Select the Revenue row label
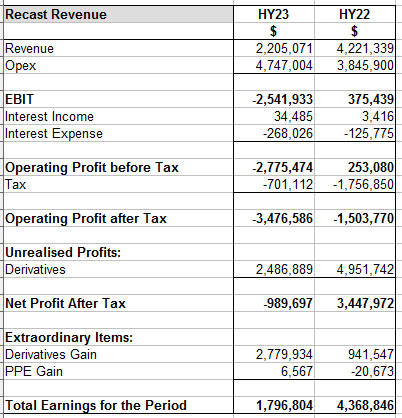 [x=29, y=49]
